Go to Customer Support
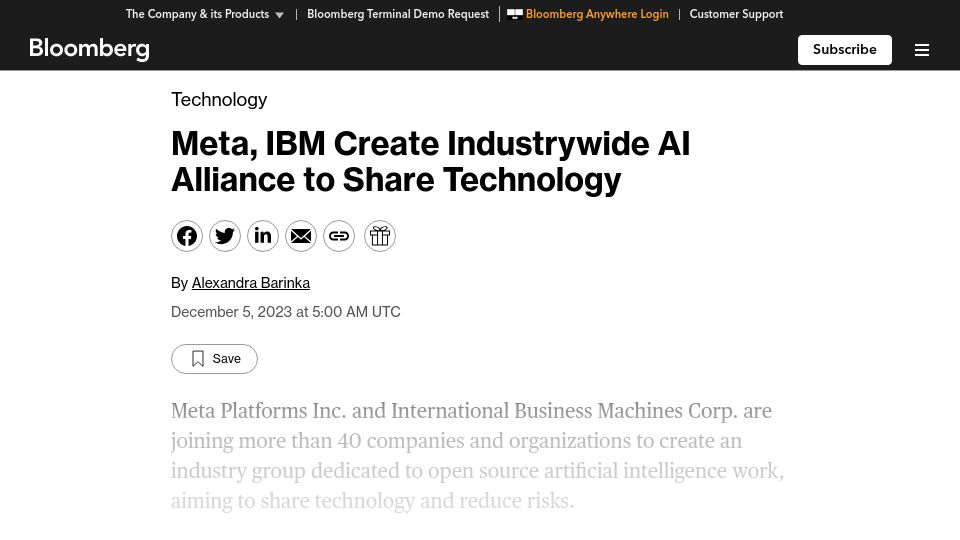960x540 pixels. (x=736, y=14)
